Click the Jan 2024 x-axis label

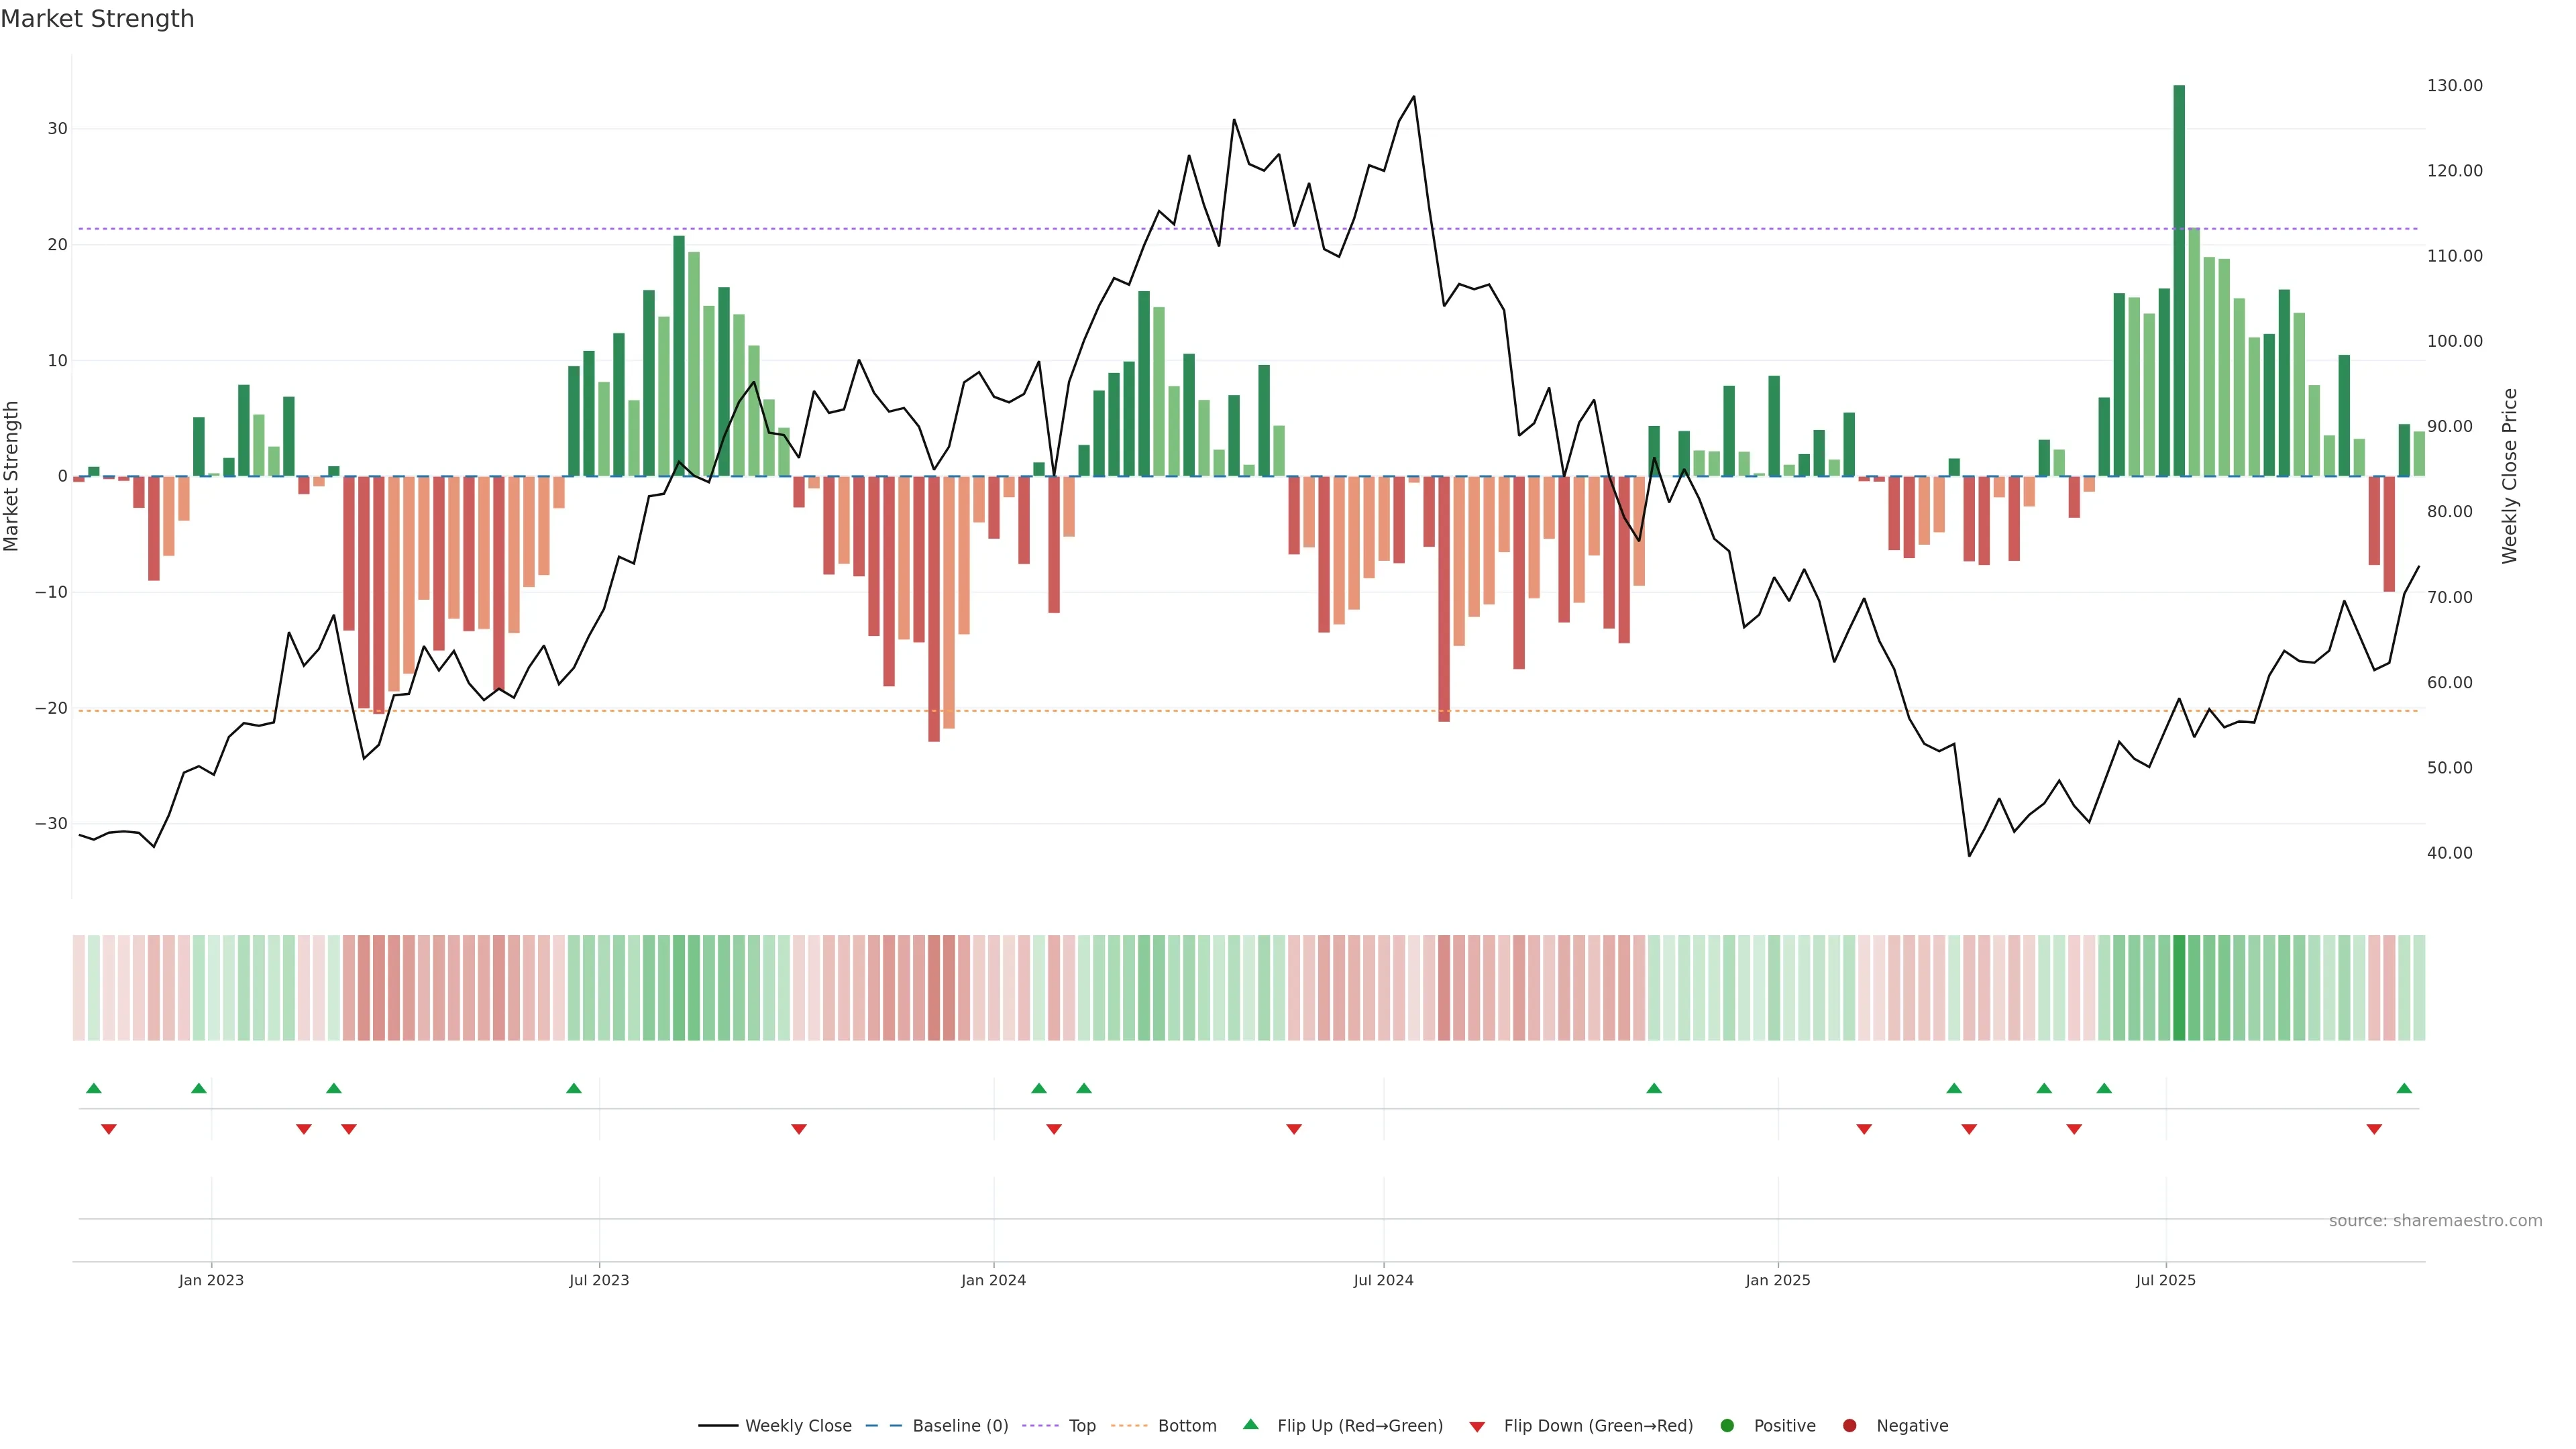[x=993, y=1280]
